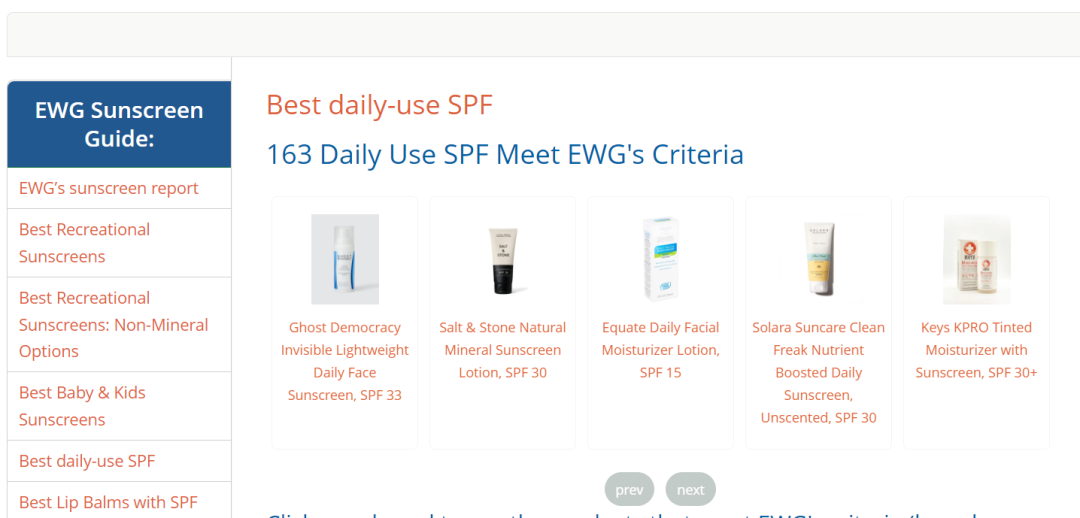Click Equate Daily Facial Moisturizer Lotion title
Image resolution: width=1080 pixels, height=518 pixels.
[661, 350]
